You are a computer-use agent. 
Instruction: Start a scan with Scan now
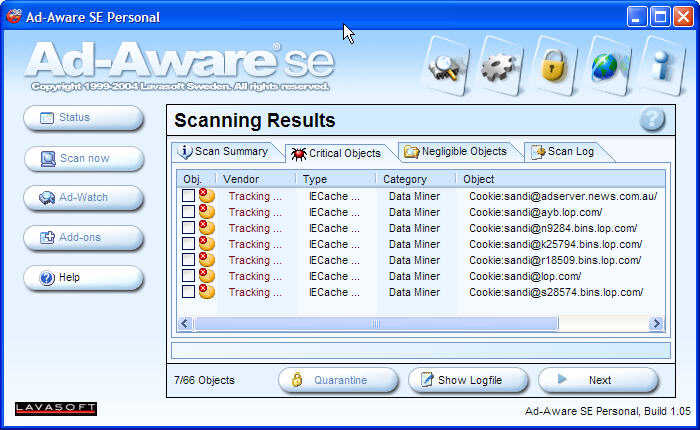pyautogui.click(x=83, y=159)
